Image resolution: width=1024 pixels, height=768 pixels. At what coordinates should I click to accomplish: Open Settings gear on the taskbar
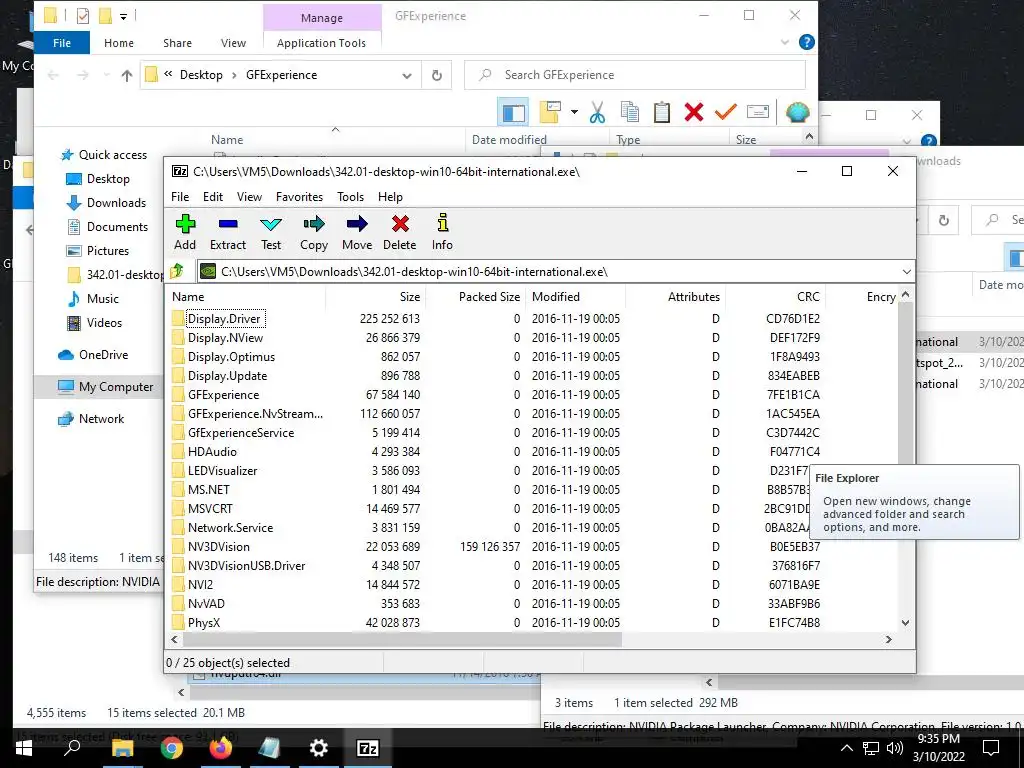pyautogui.click(x=319, y=748)
